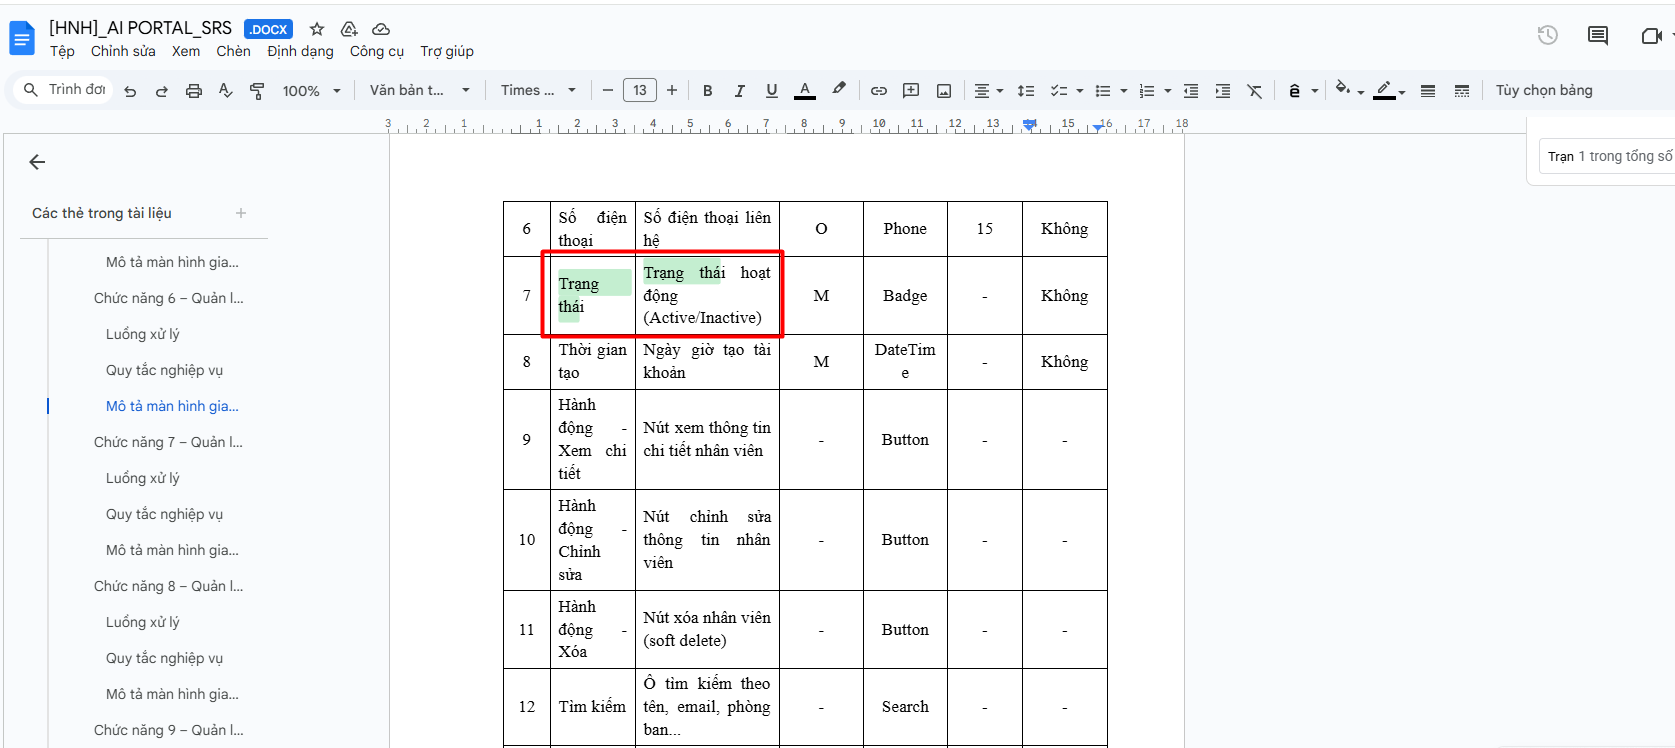Click the insert image icon
The height and width of the screenshot is (748, 1675).
coord(943,91)
